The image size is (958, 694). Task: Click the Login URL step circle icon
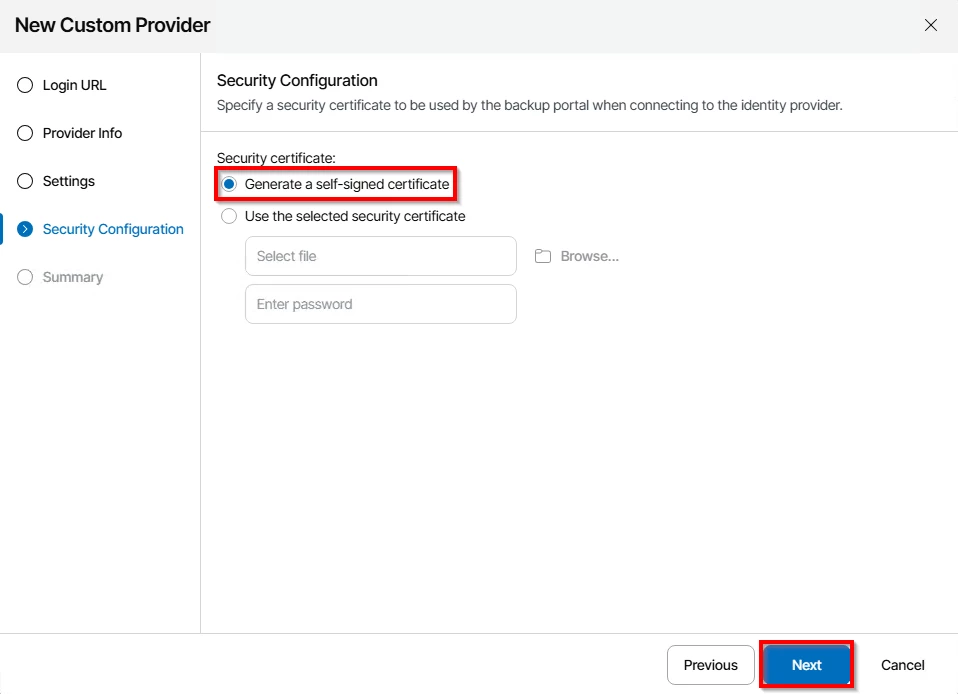point(25,85)
